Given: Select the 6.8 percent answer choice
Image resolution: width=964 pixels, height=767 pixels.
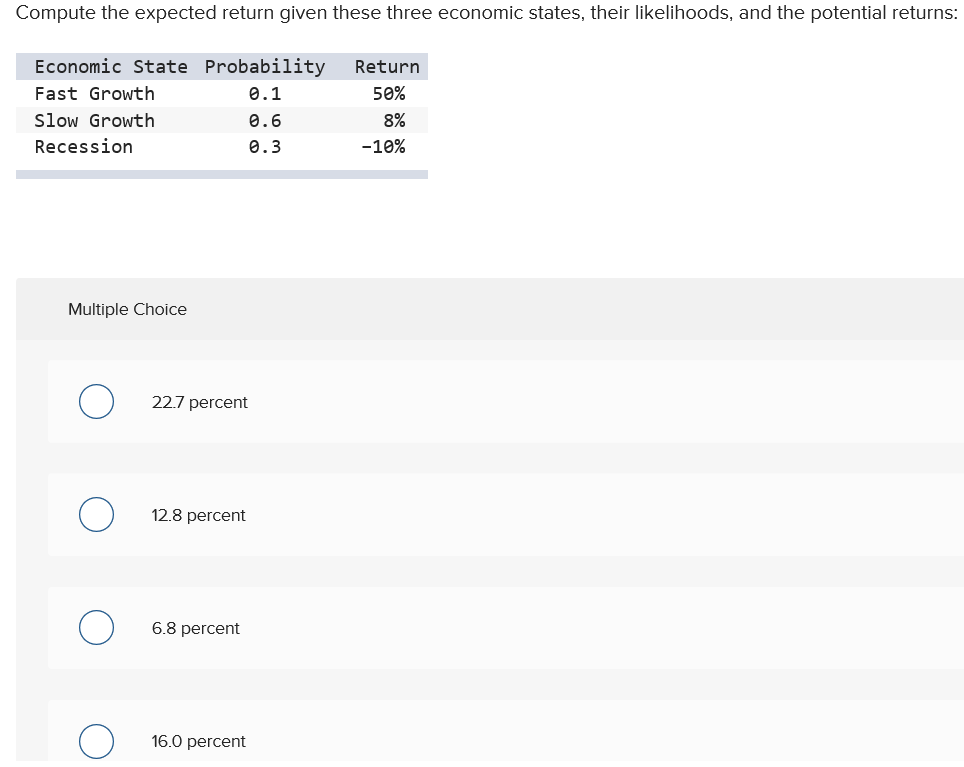Looking at the screenshot, I should coord(96,627).
